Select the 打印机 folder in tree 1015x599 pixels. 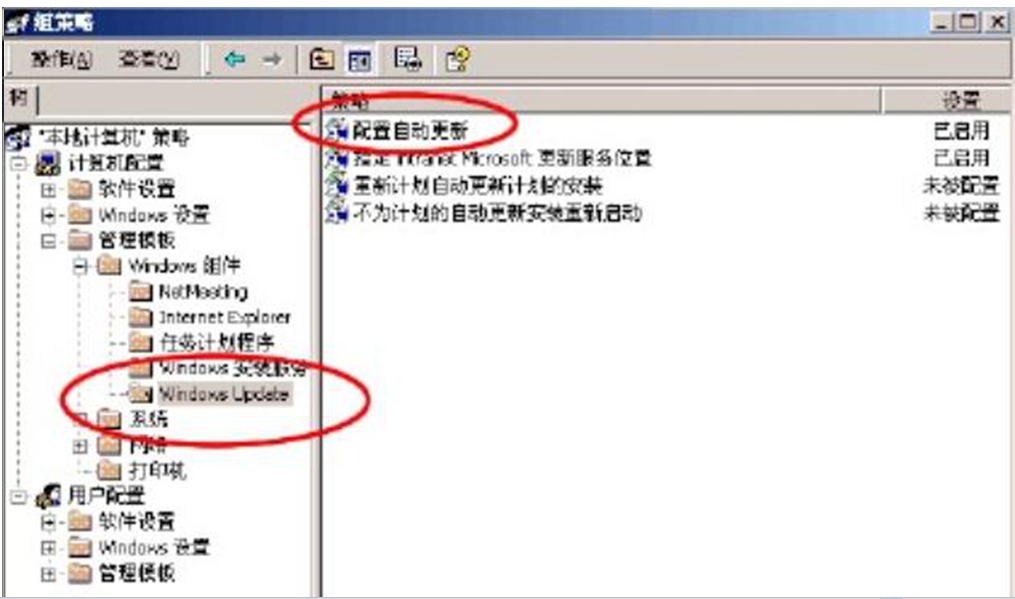point(157,470)
